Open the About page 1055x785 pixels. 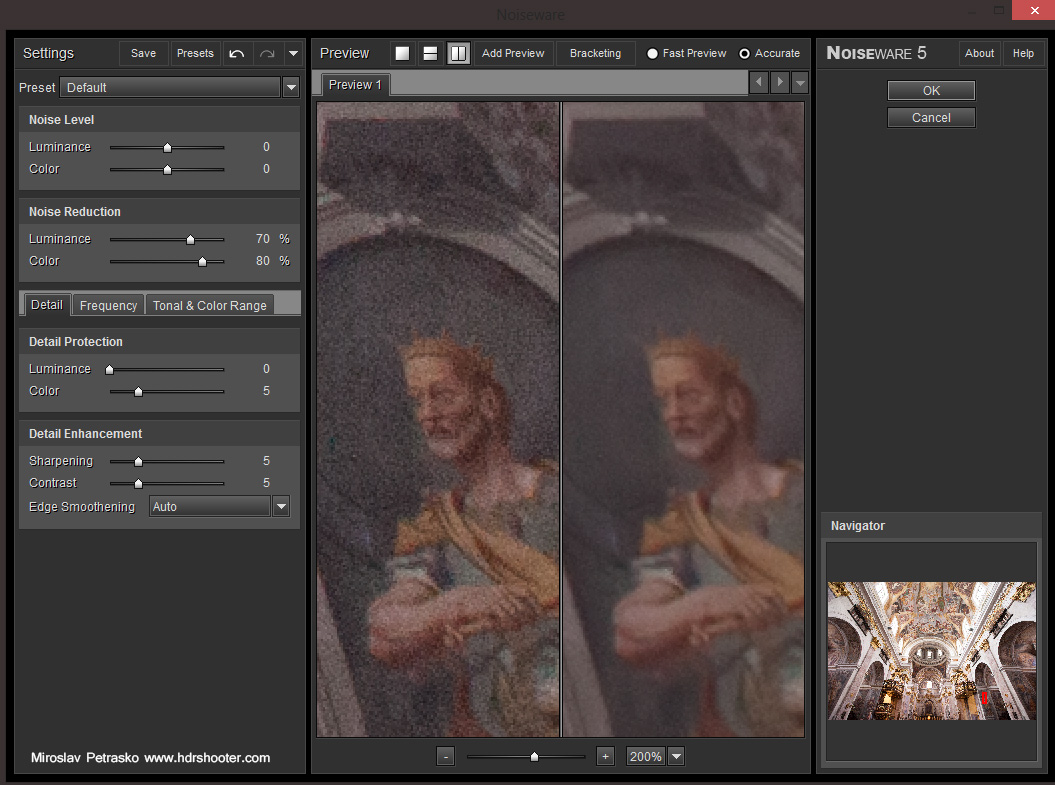click(979, 53)
